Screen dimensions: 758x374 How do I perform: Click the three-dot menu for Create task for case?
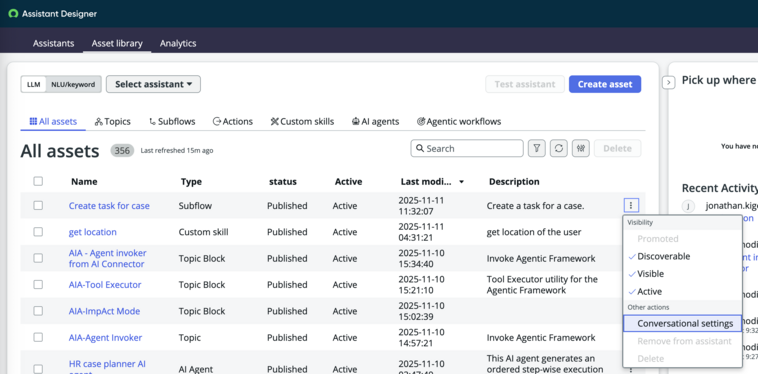click(631, 205)
